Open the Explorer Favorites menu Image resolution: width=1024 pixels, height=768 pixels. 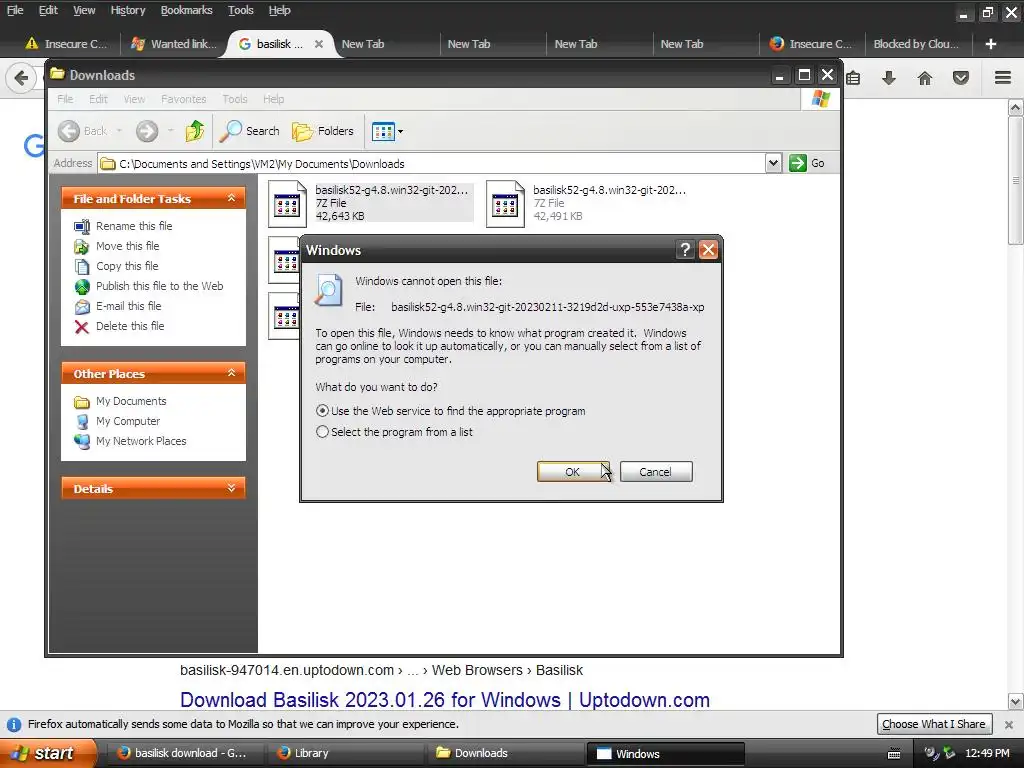[x=184, y=99]
